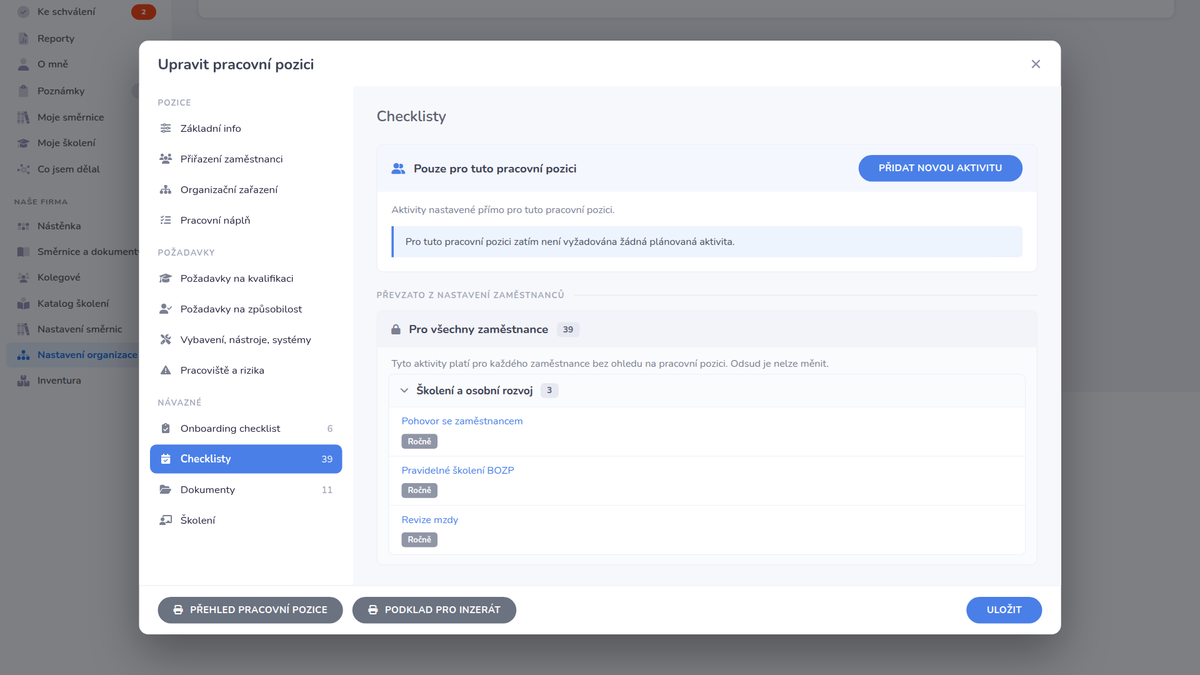1200x675 pixels.
Task: Open Moje směrnice in background sidebar
Action: click(70, 117)
